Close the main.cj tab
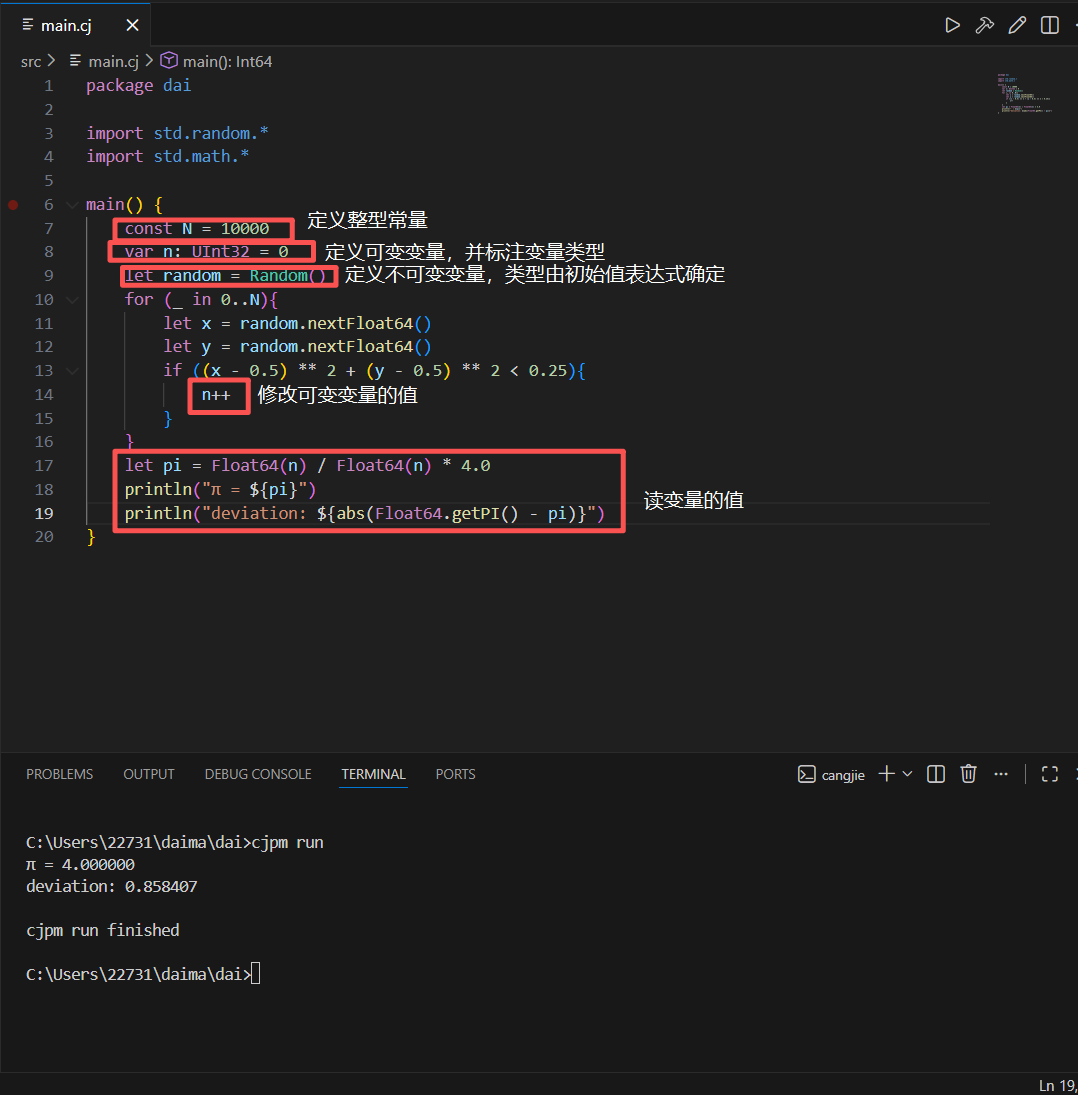Image resolution: width=1078 pixels, height=1095 pixels. coord(132,26)
